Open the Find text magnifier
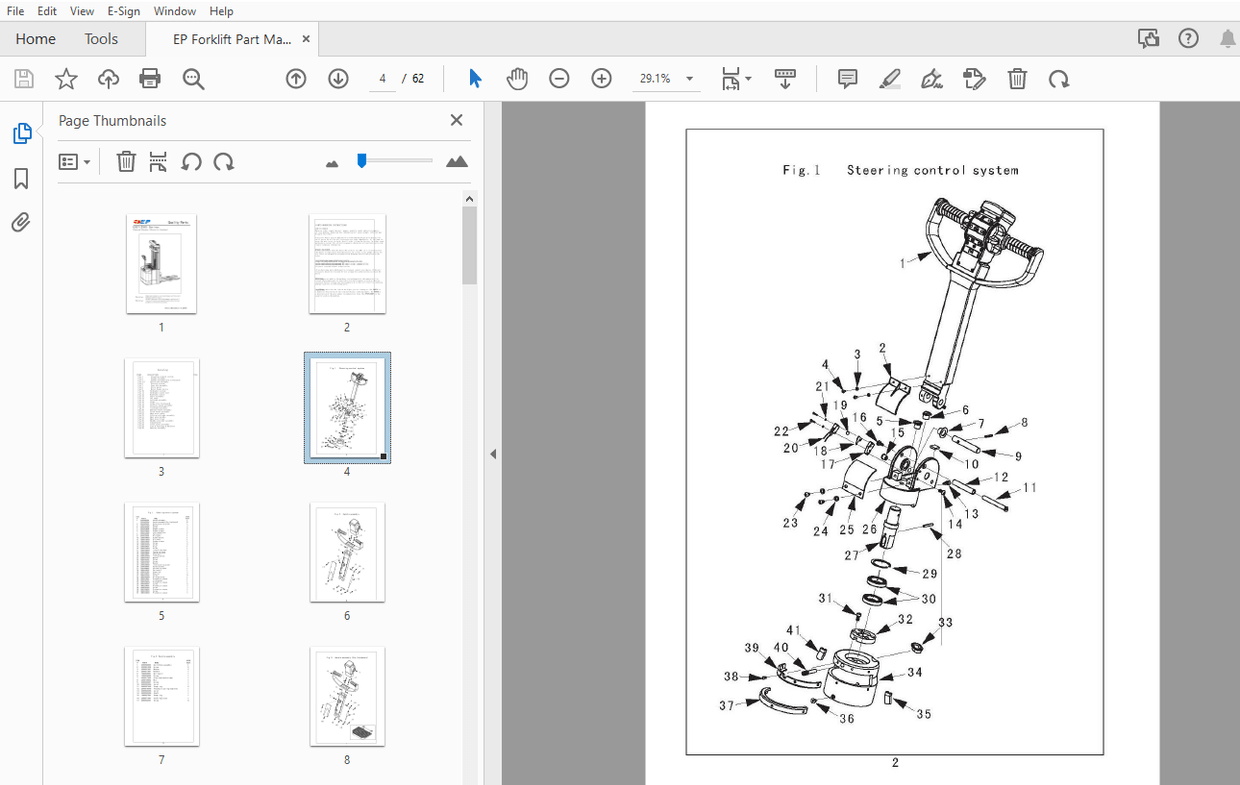 pyautogui.click(x=193, y=78)
